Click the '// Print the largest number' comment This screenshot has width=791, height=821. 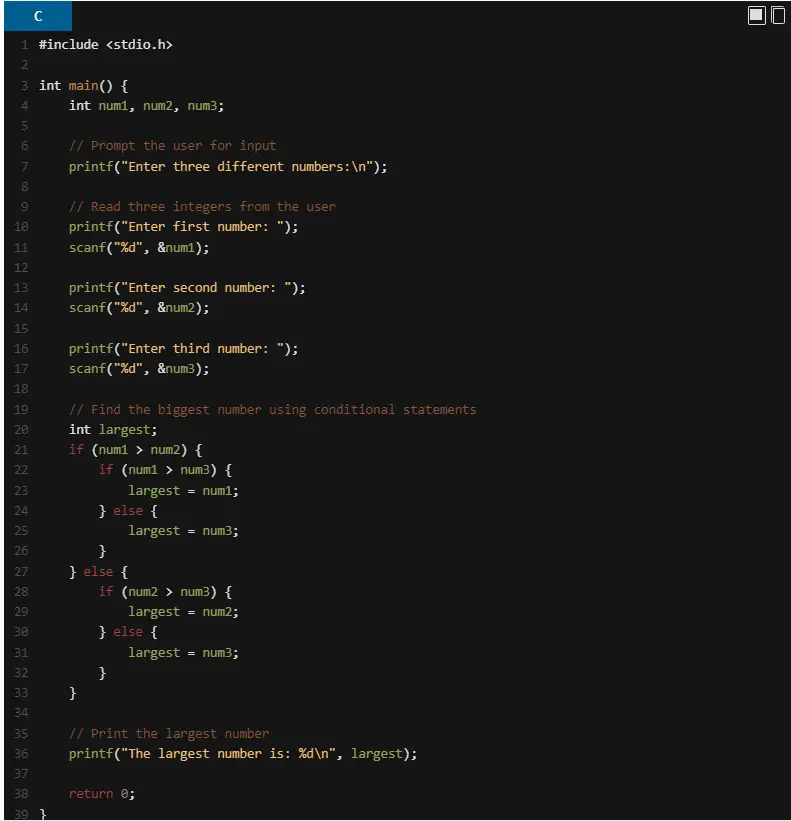click(x=169, y=734)
